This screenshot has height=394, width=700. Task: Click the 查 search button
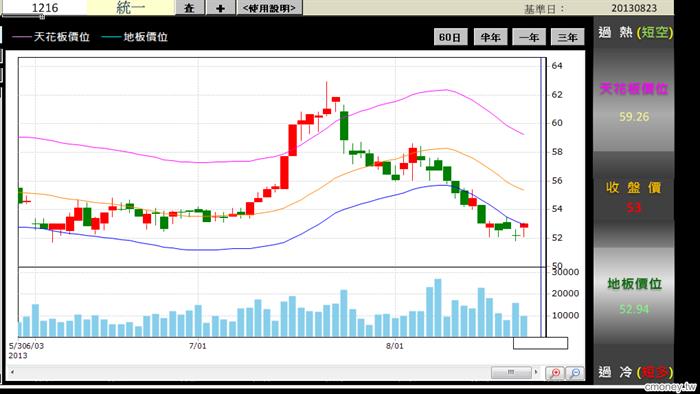coord(190,8)
